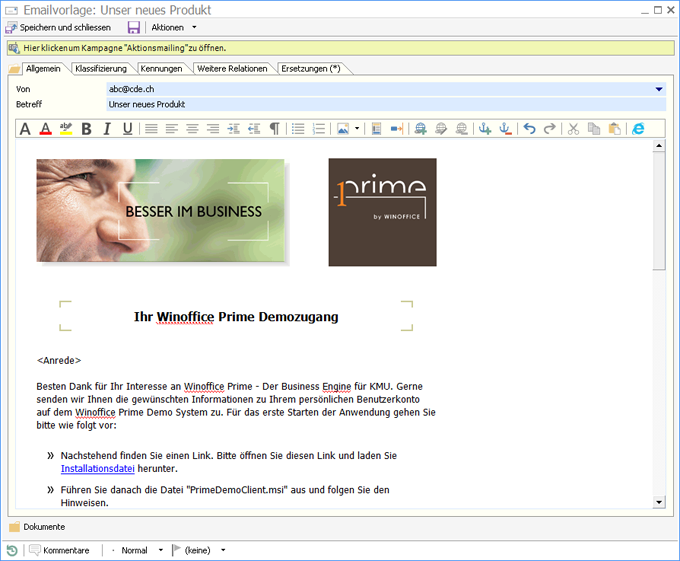The height and width of the screenshot is (561, 680).
Task: Click Speichern und schliessen button
Action: coord(58,27)
